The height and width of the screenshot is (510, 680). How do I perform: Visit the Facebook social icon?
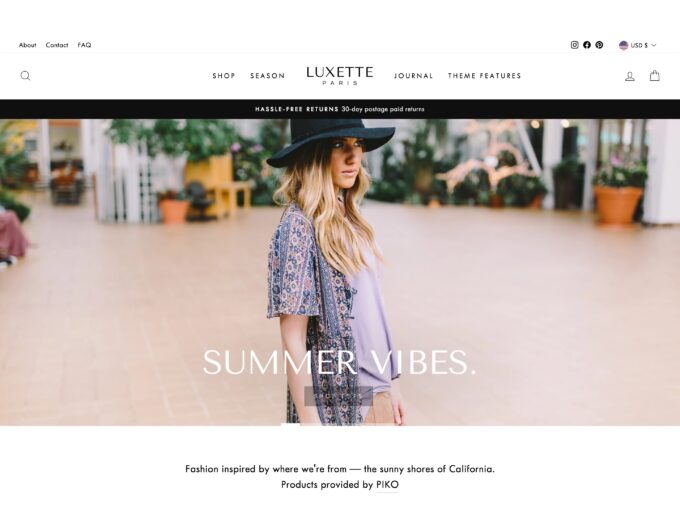coord(587,45)
